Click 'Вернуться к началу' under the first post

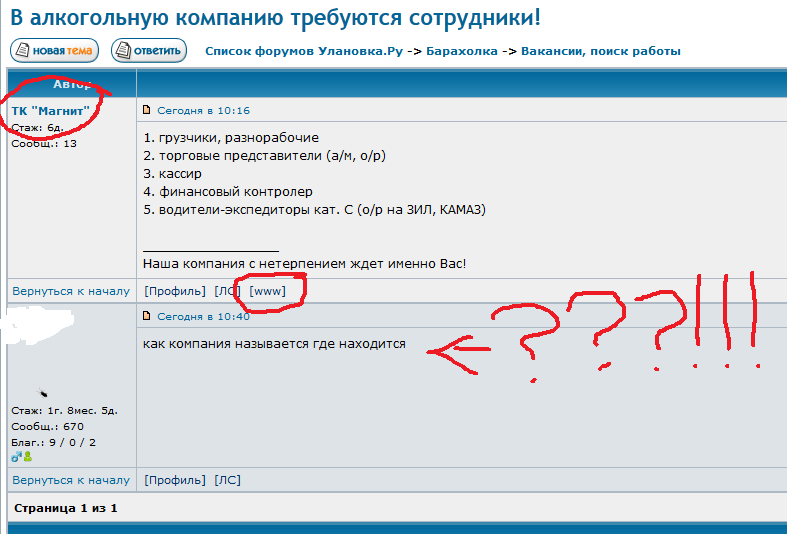point(71,291)
